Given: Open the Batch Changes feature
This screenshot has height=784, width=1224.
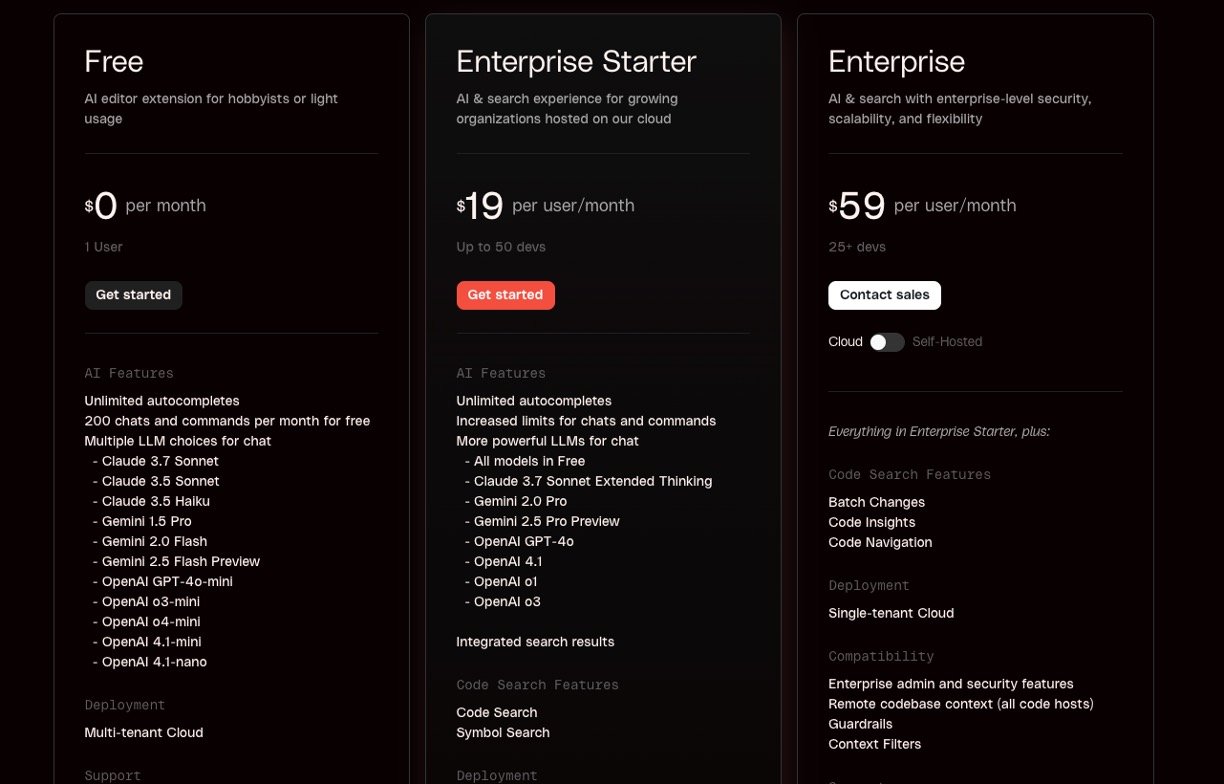Looking at the screenshot, I should click(876, 502).
